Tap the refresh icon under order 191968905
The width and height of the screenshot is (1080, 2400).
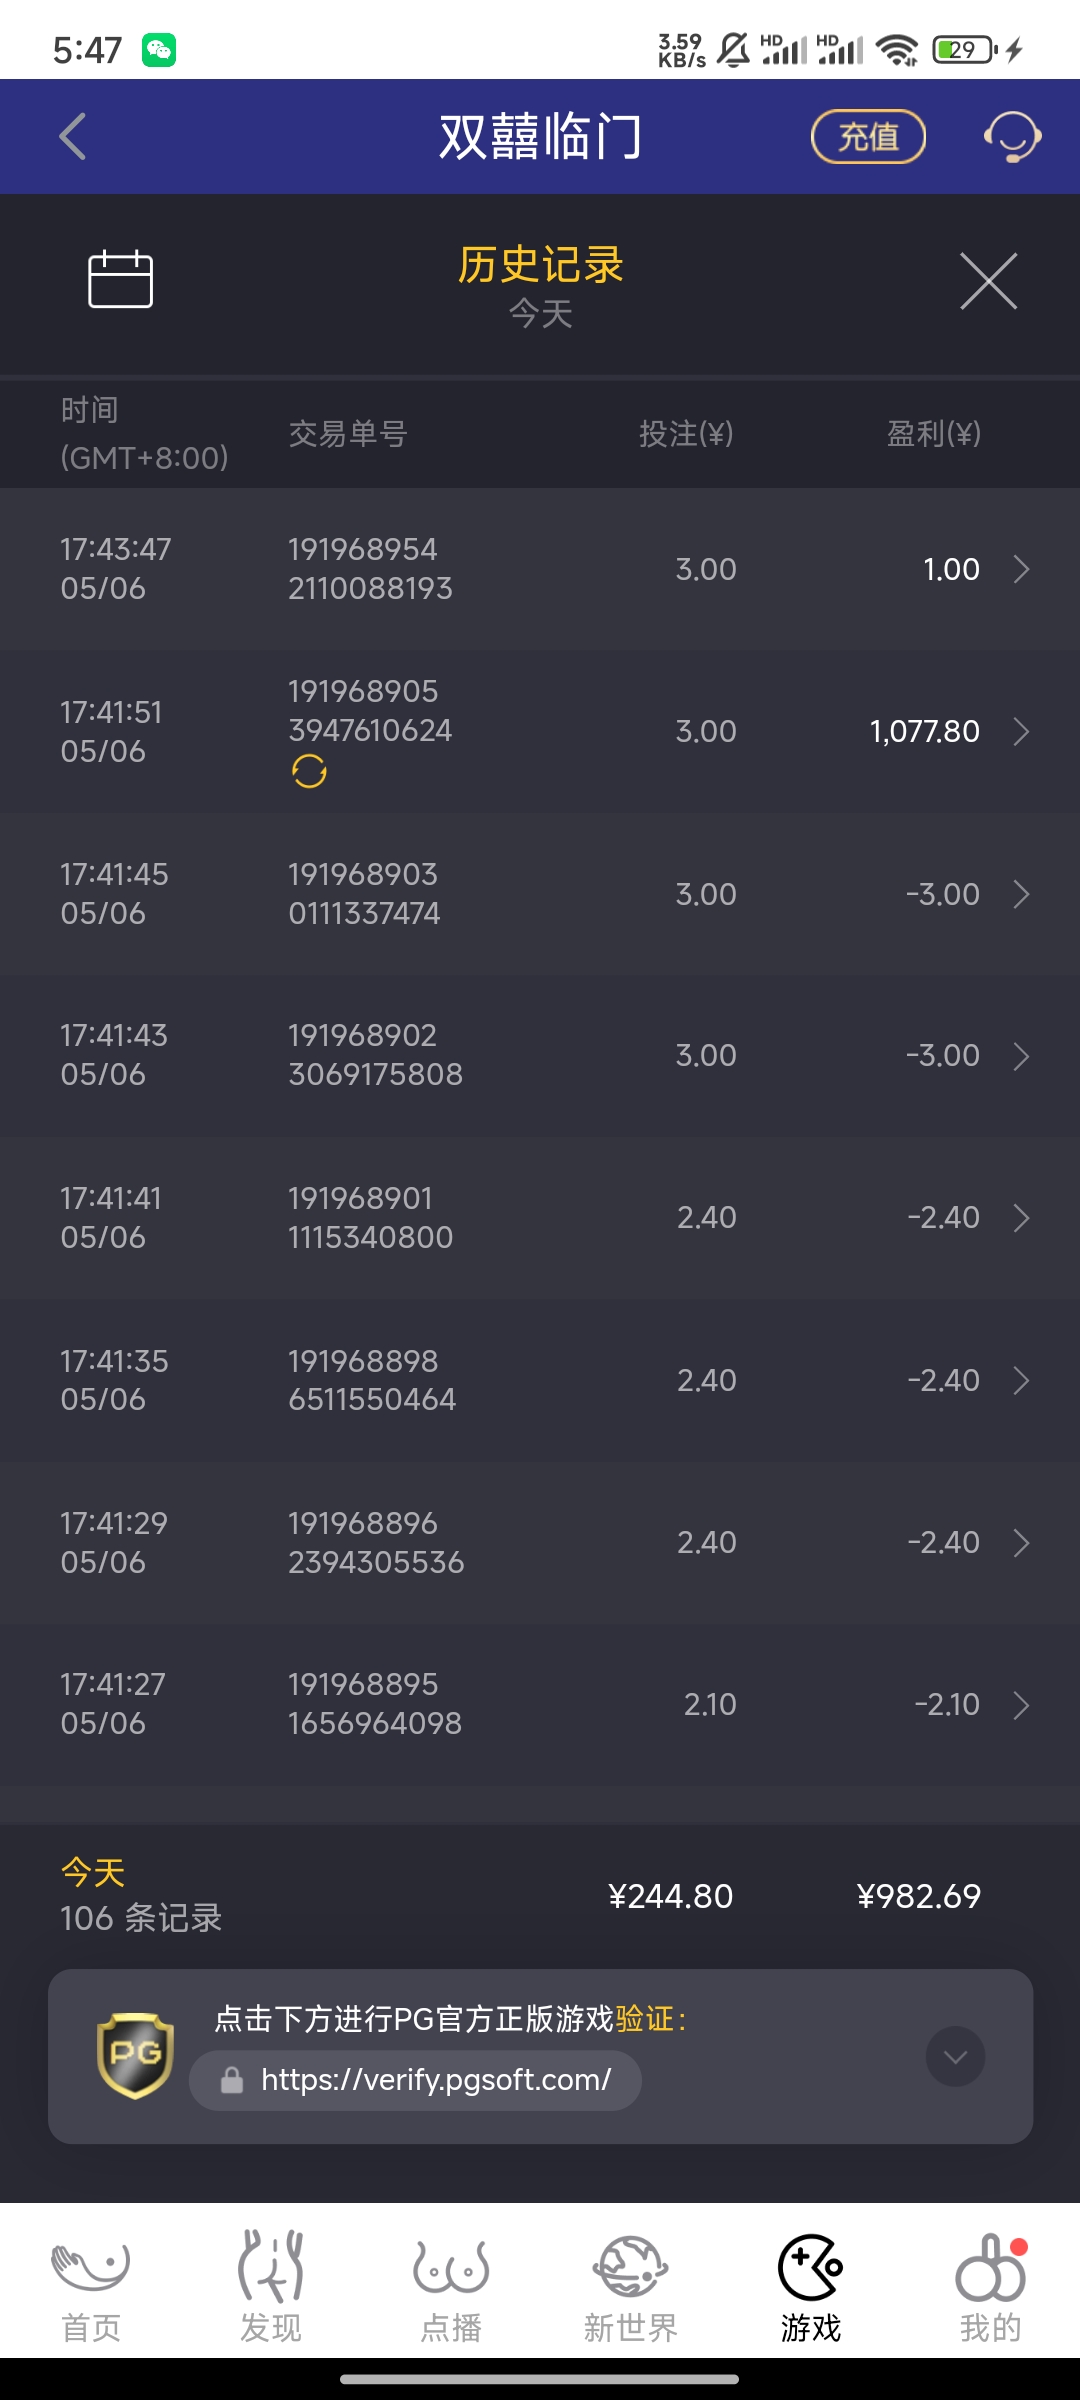click(x=309, y=771)
